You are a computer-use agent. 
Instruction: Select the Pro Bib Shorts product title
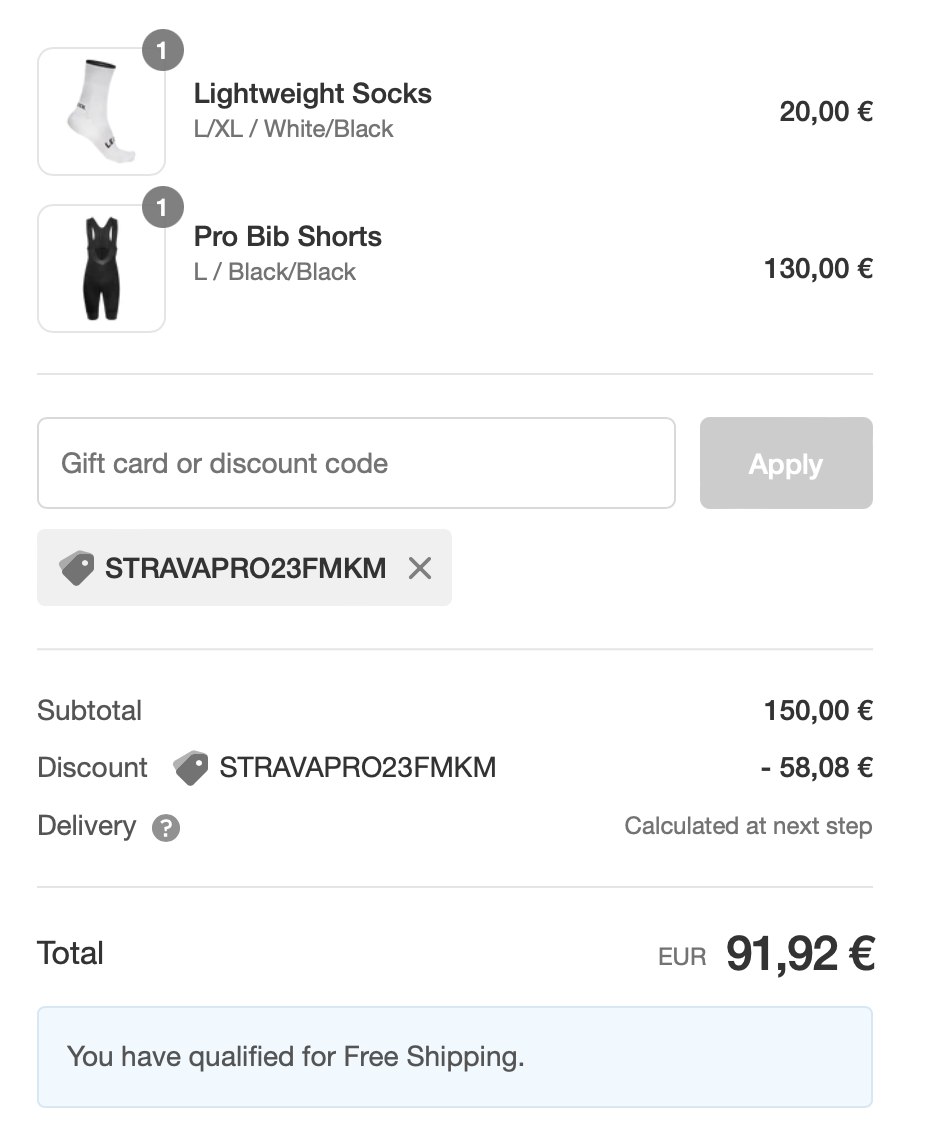[x=288, y=237]
